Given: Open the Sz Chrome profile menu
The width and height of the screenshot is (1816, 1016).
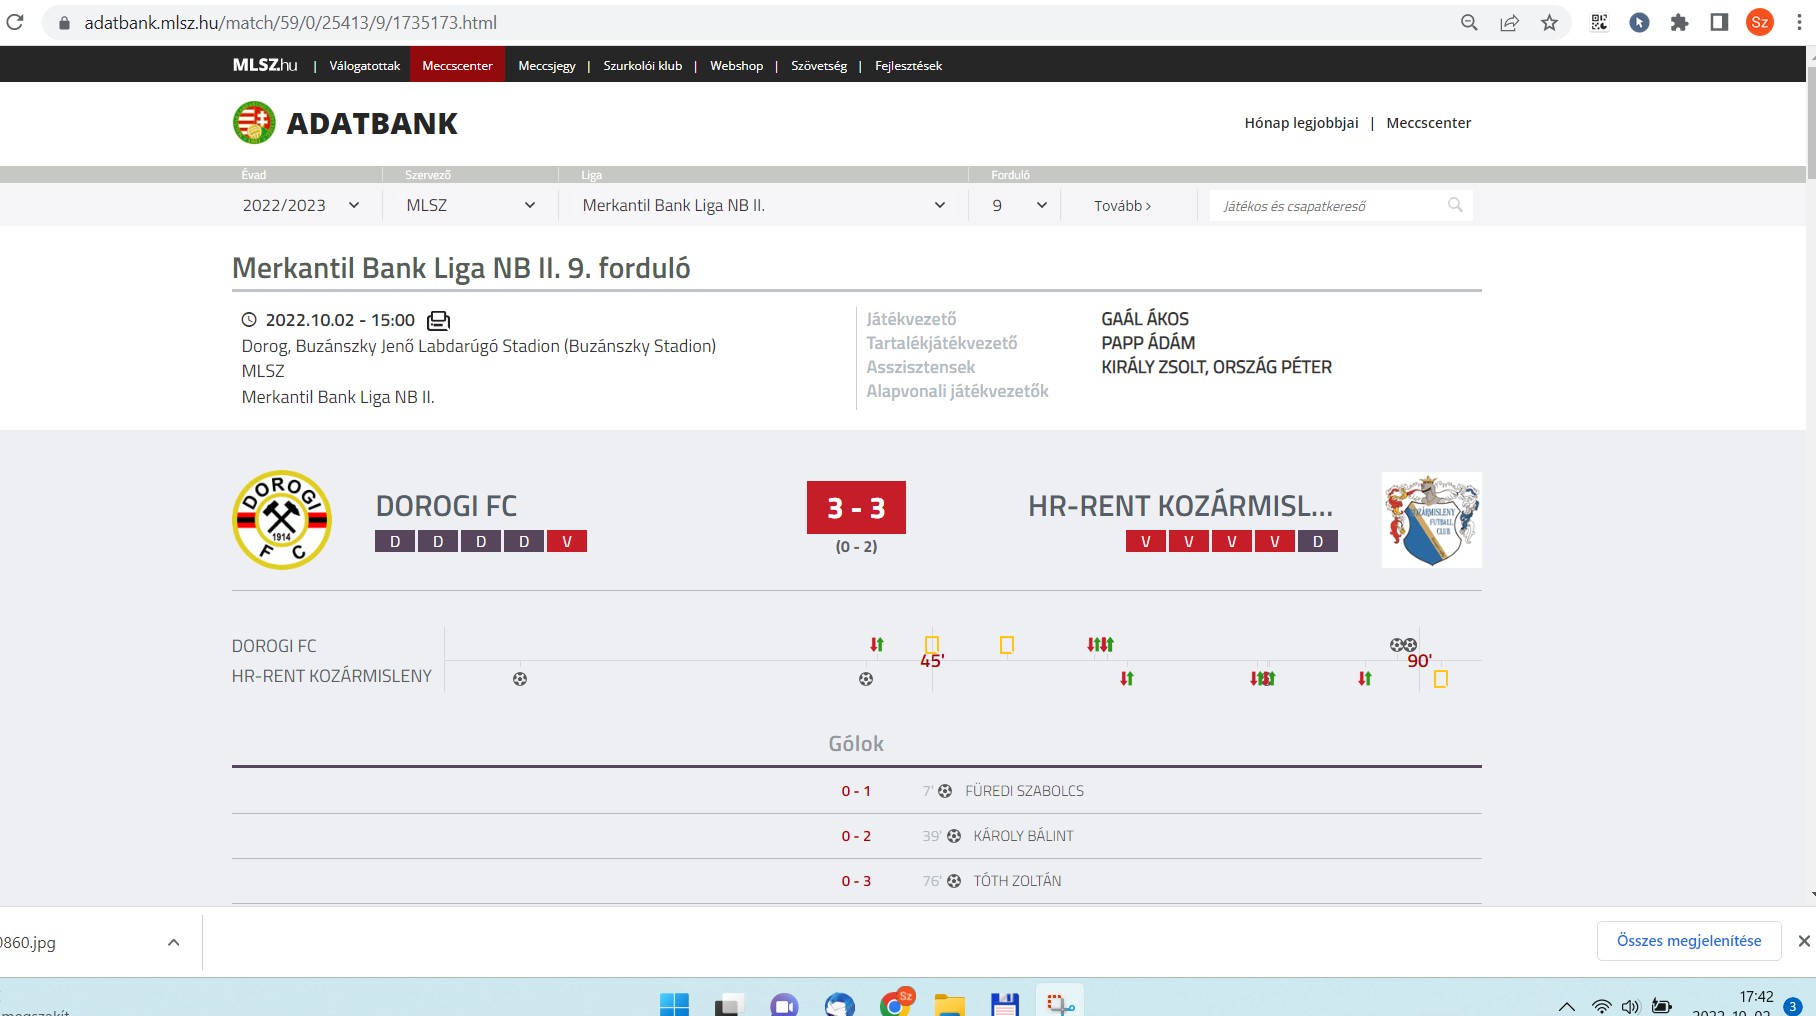Looking at the screenshot, I should tap(1760, 22).
